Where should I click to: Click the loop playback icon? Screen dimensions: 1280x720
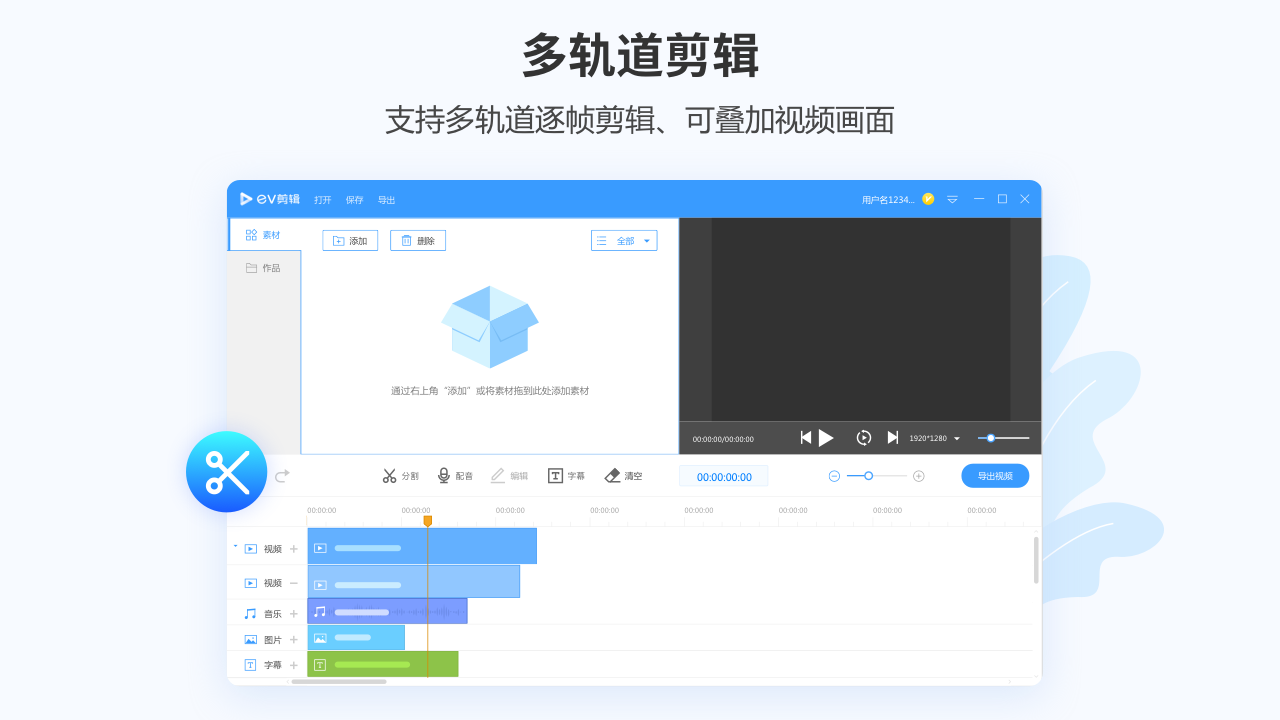coord(864,438)
